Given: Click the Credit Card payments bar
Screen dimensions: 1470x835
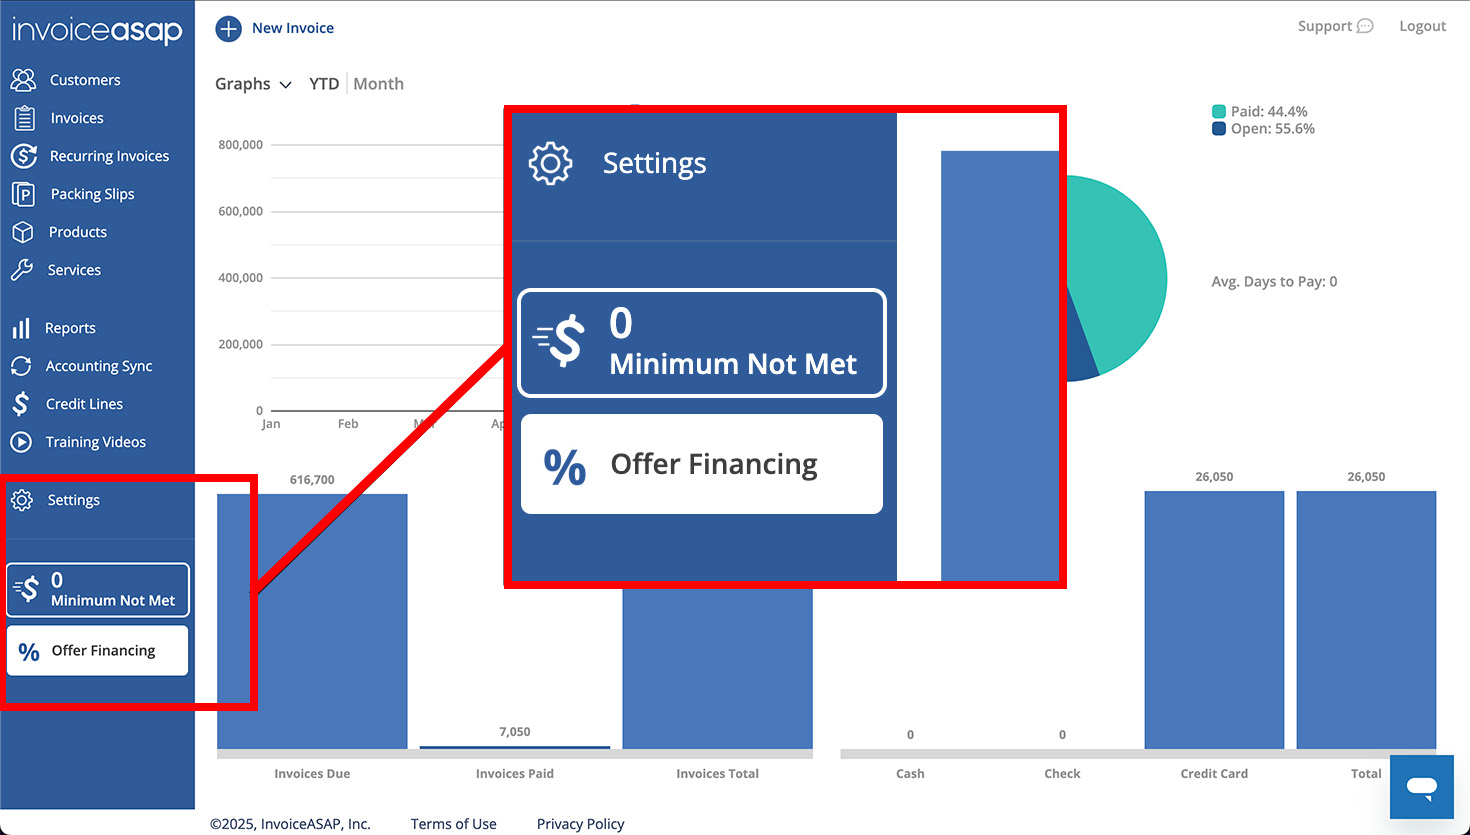Looking at the screenshot, I should (x=1214, y=620).
